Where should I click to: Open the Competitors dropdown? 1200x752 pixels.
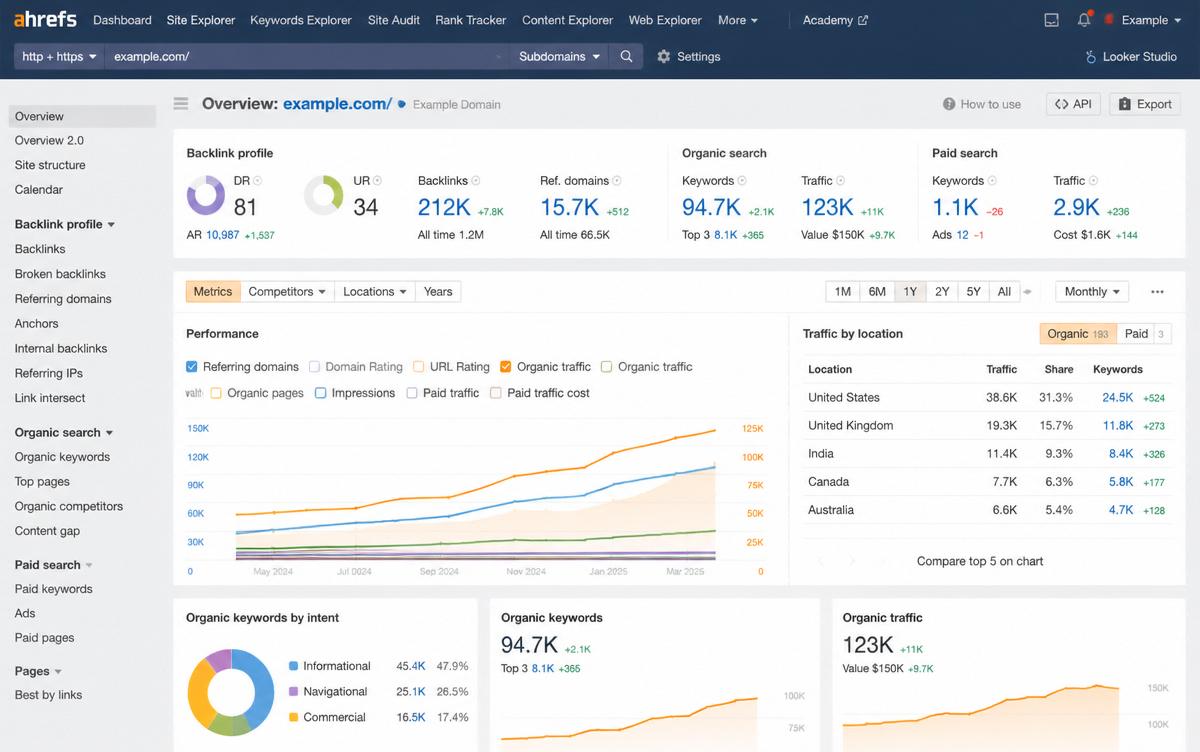287,292
